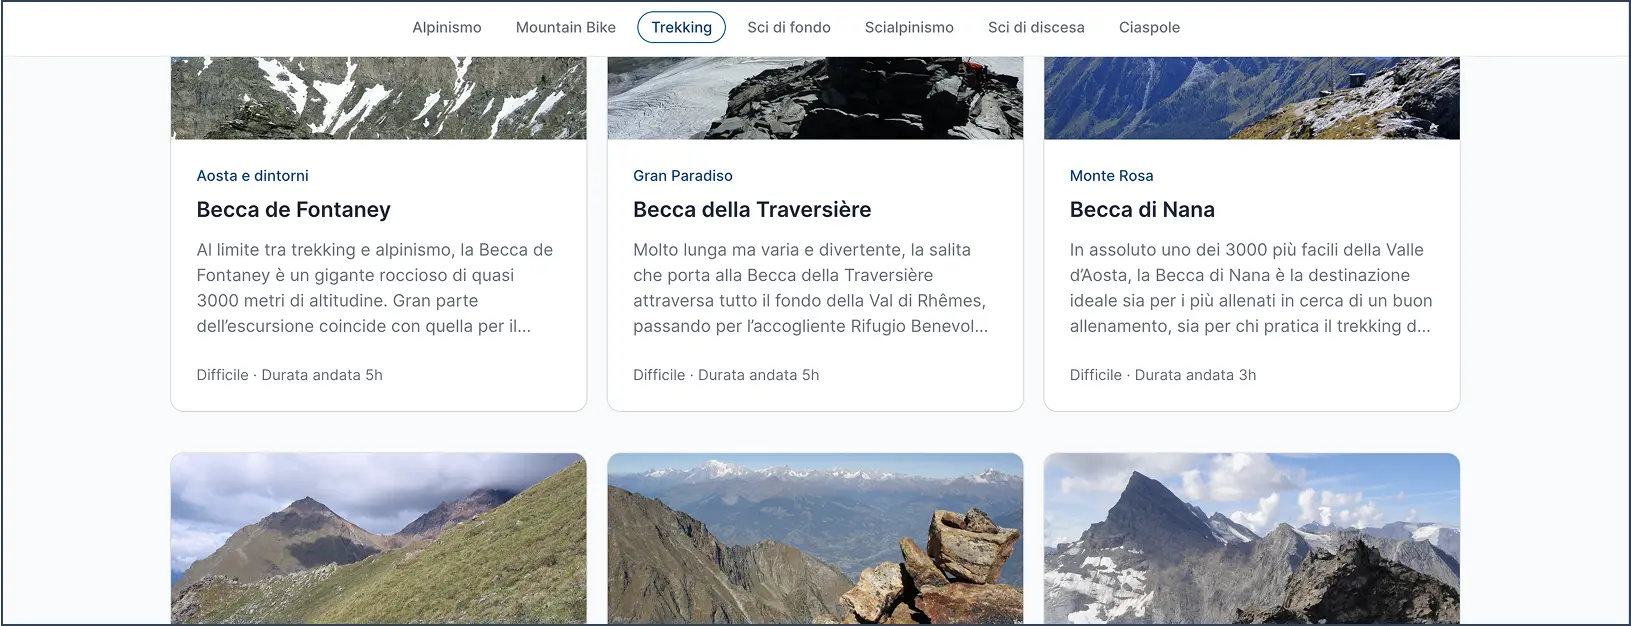The image size is (1631, 626).
Task: Open the pointed rocky peak thumbnail
Action: [x=1251, y=538]
